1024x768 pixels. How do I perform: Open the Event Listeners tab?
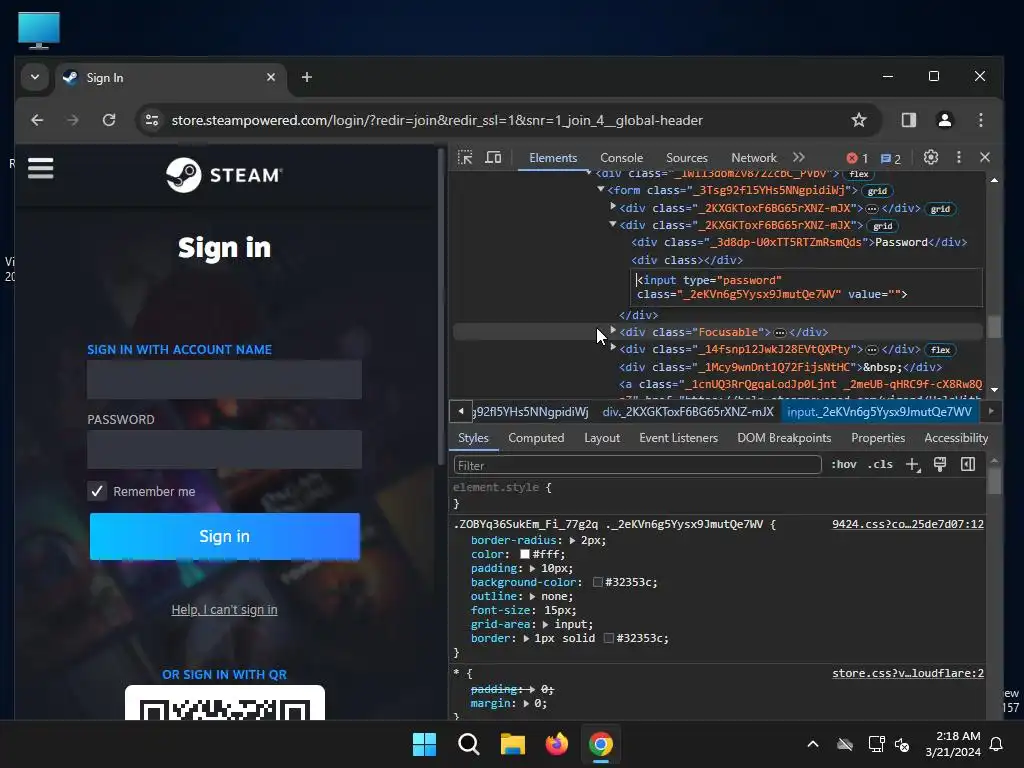(x=679, y=438)
